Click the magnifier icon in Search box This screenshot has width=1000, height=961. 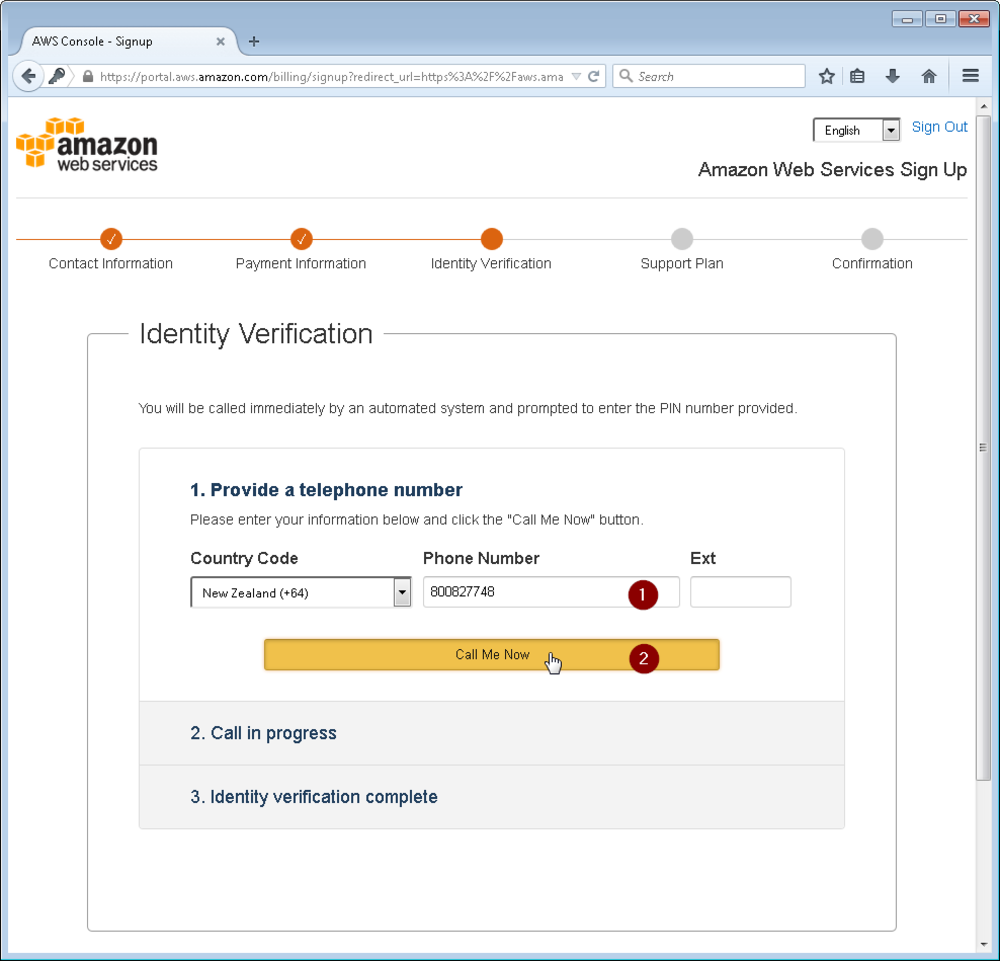pyautogui.click(x=626, y=76)
